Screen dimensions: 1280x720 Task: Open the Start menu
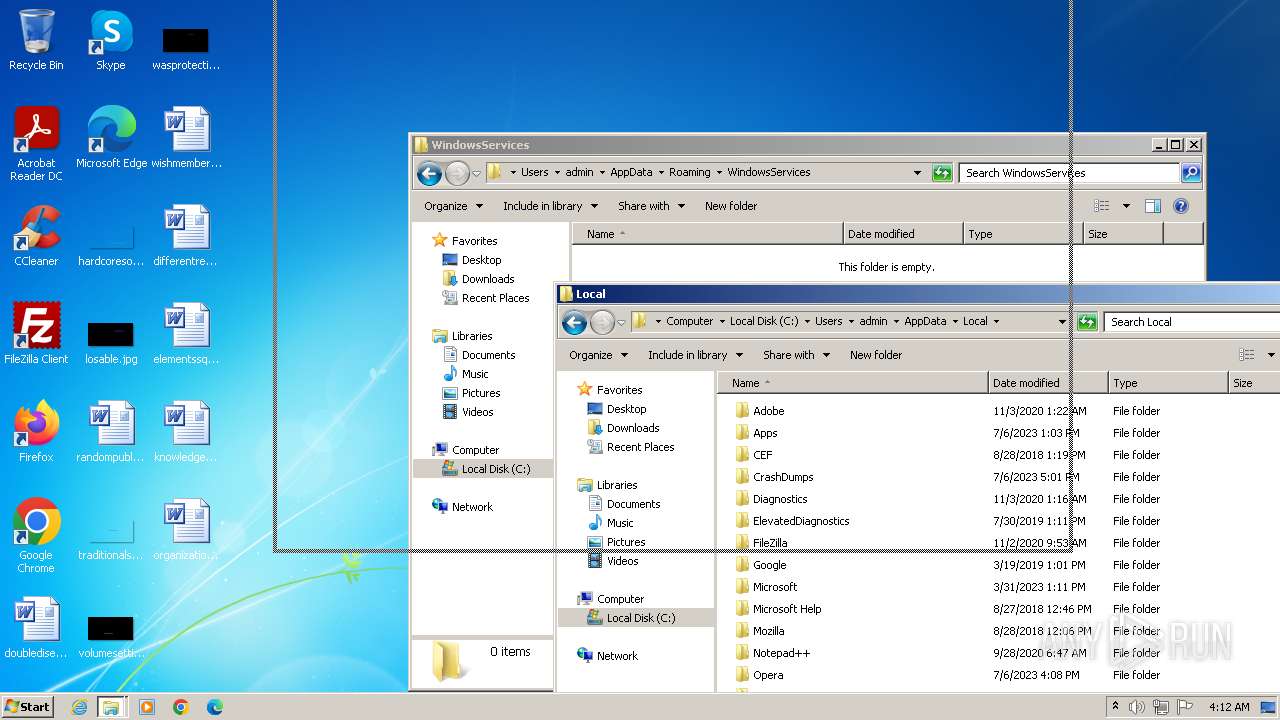[x=27, y=706]
